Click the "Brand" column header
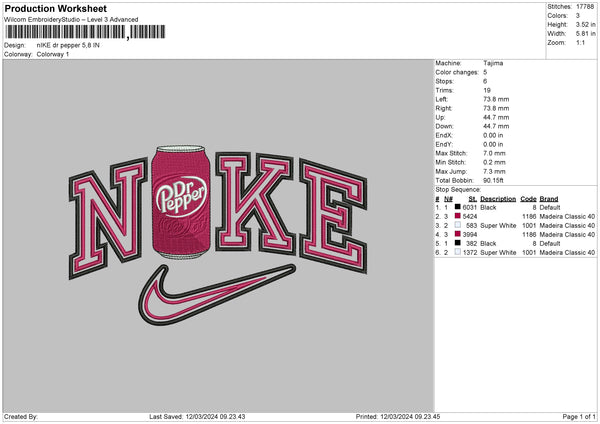Viewport: 600px width, 424px height. tap(549, 199)
